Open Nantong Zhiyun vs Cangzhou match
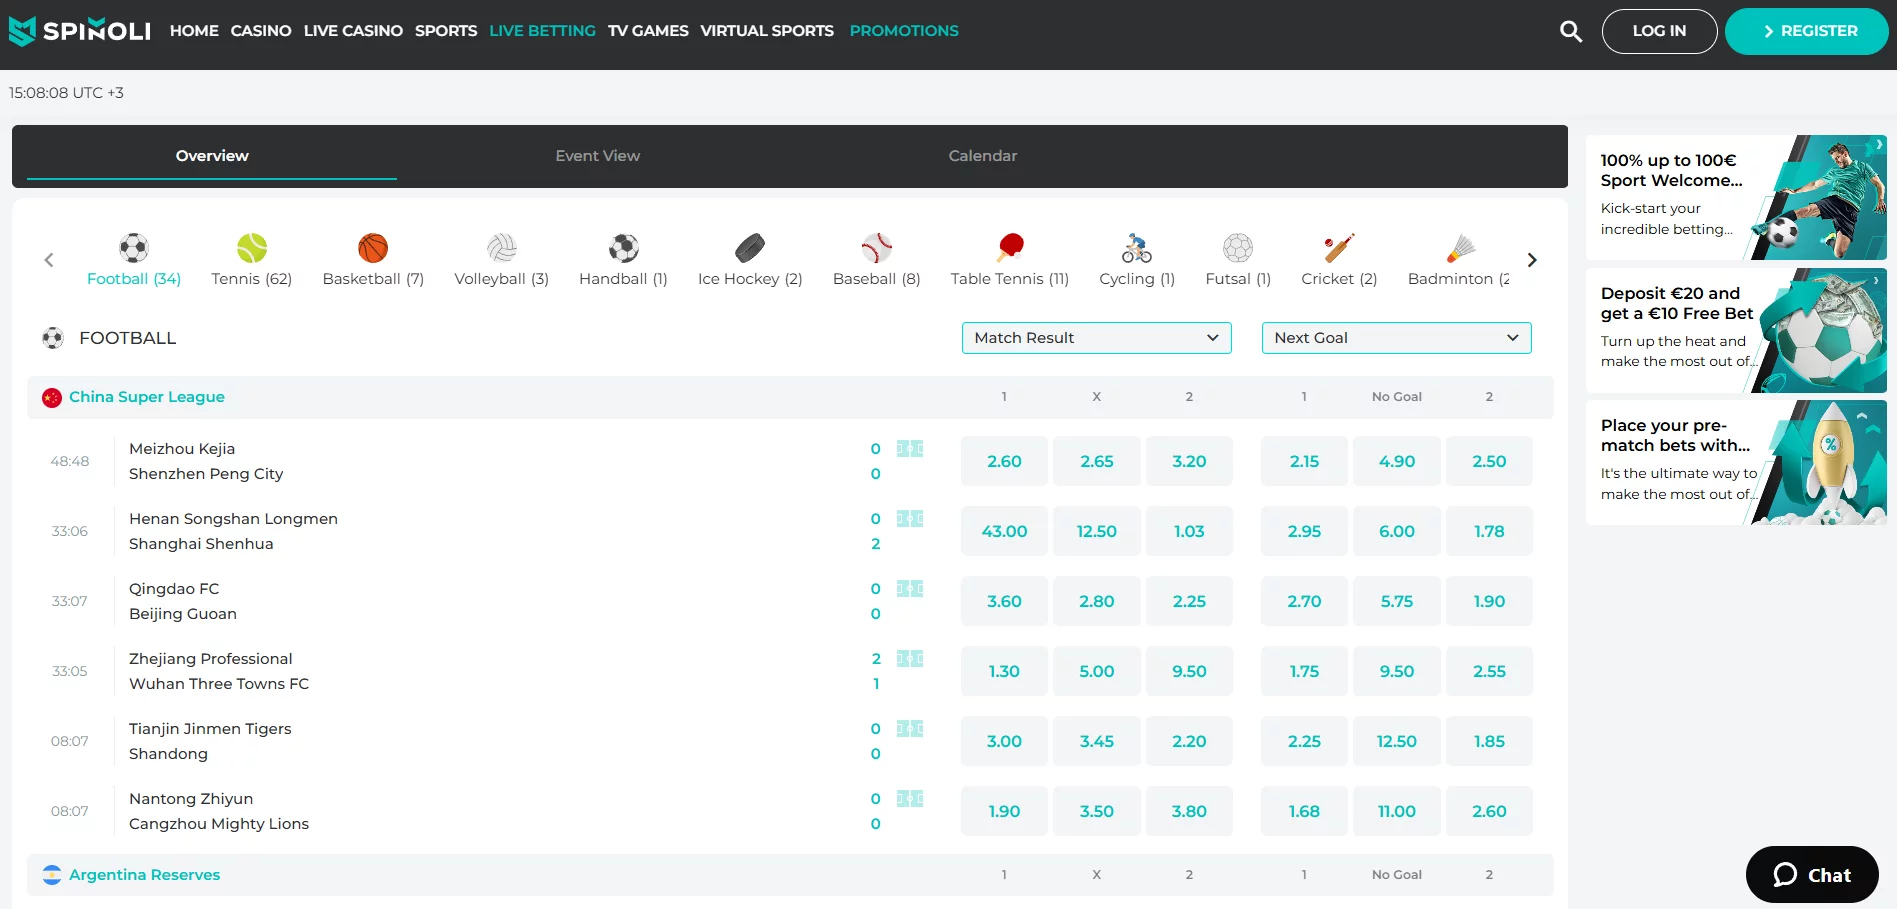Image resolution: width=1897 pixels, height=909 pixels. [x=219, y=811]
